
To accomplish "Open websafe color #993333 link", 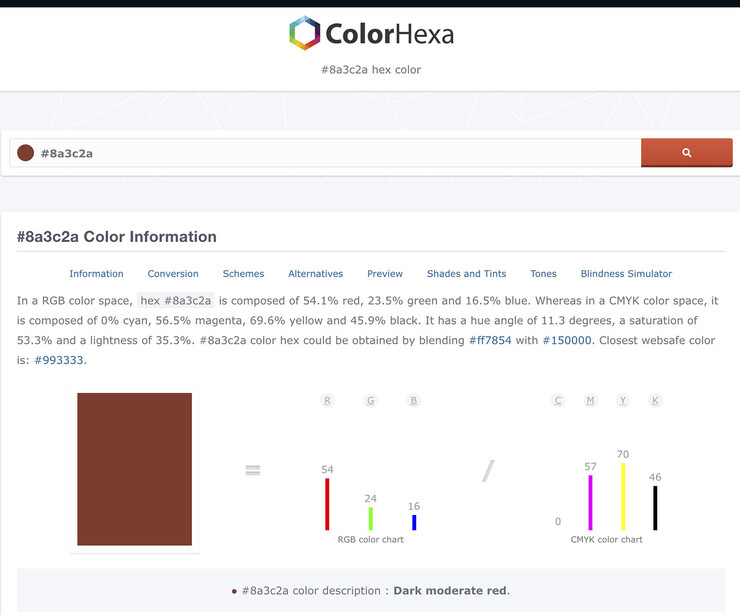I will pos(59,360).
